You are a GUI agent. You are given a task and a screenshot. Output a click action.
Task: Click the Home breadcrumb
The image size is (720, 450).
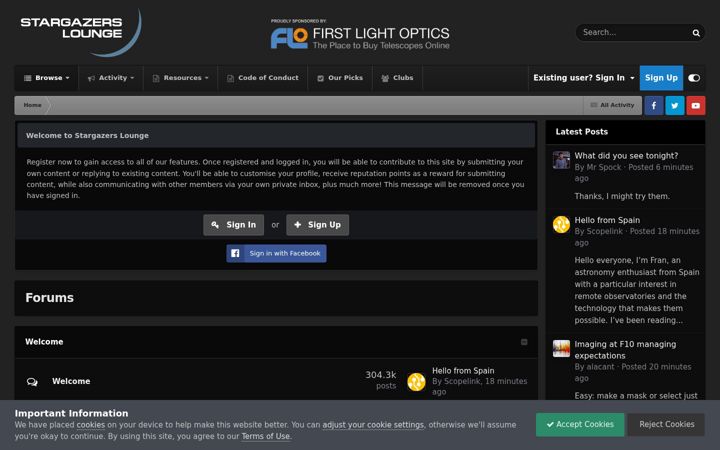pos(32,105)
